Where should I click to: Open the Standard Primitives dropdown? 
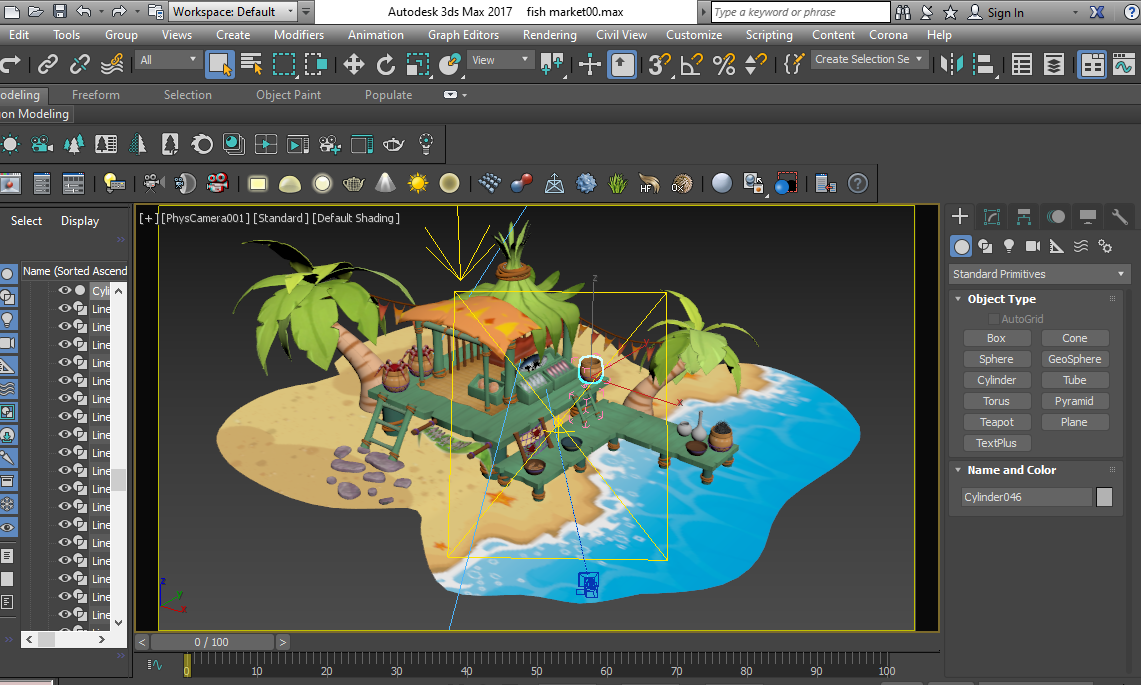coord(1038,274)
